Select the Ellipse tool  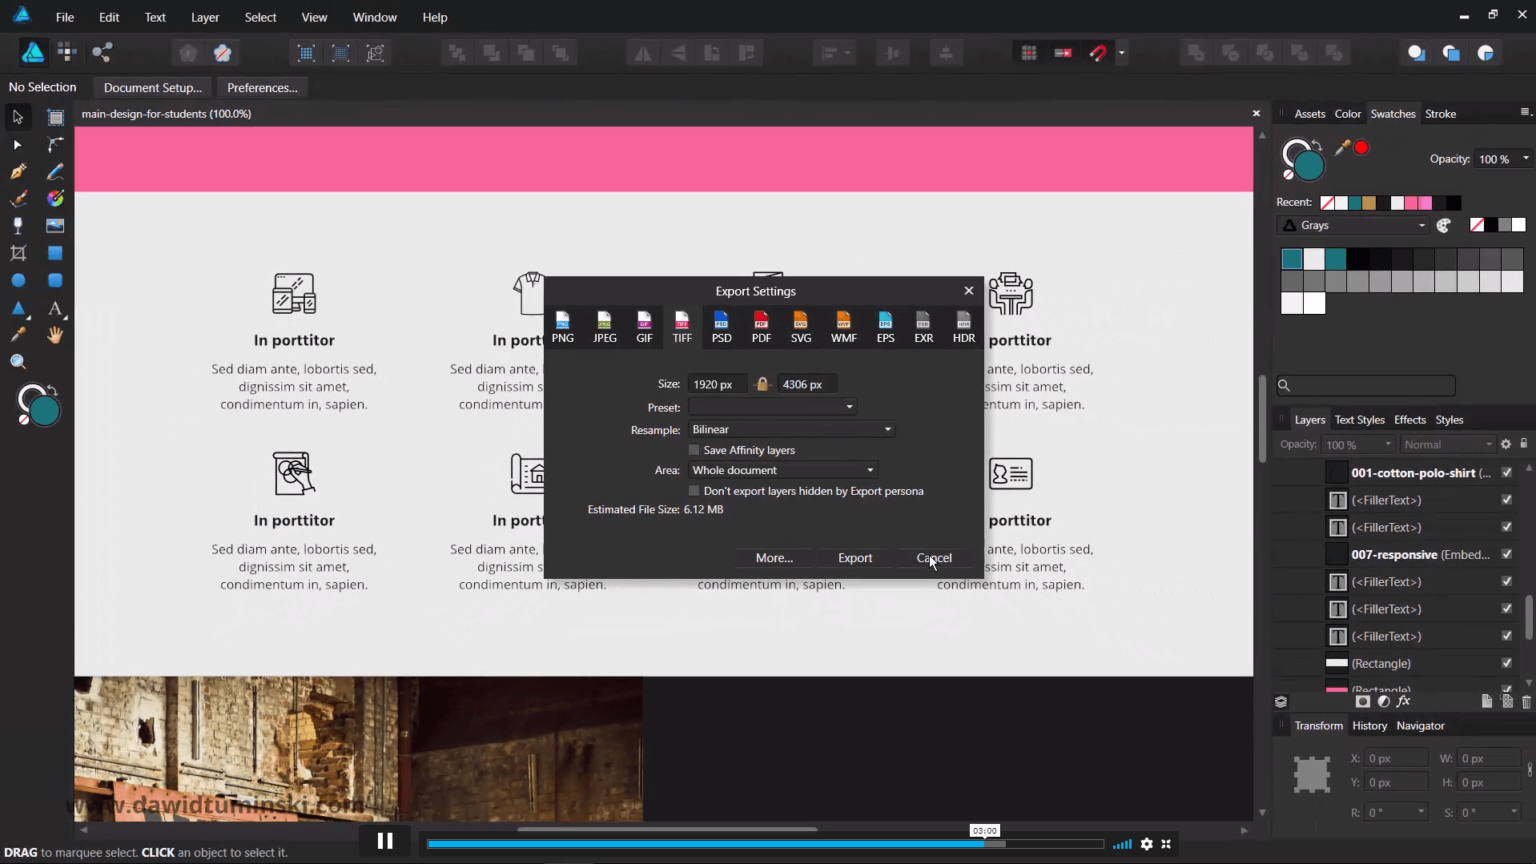pos(17,281)
